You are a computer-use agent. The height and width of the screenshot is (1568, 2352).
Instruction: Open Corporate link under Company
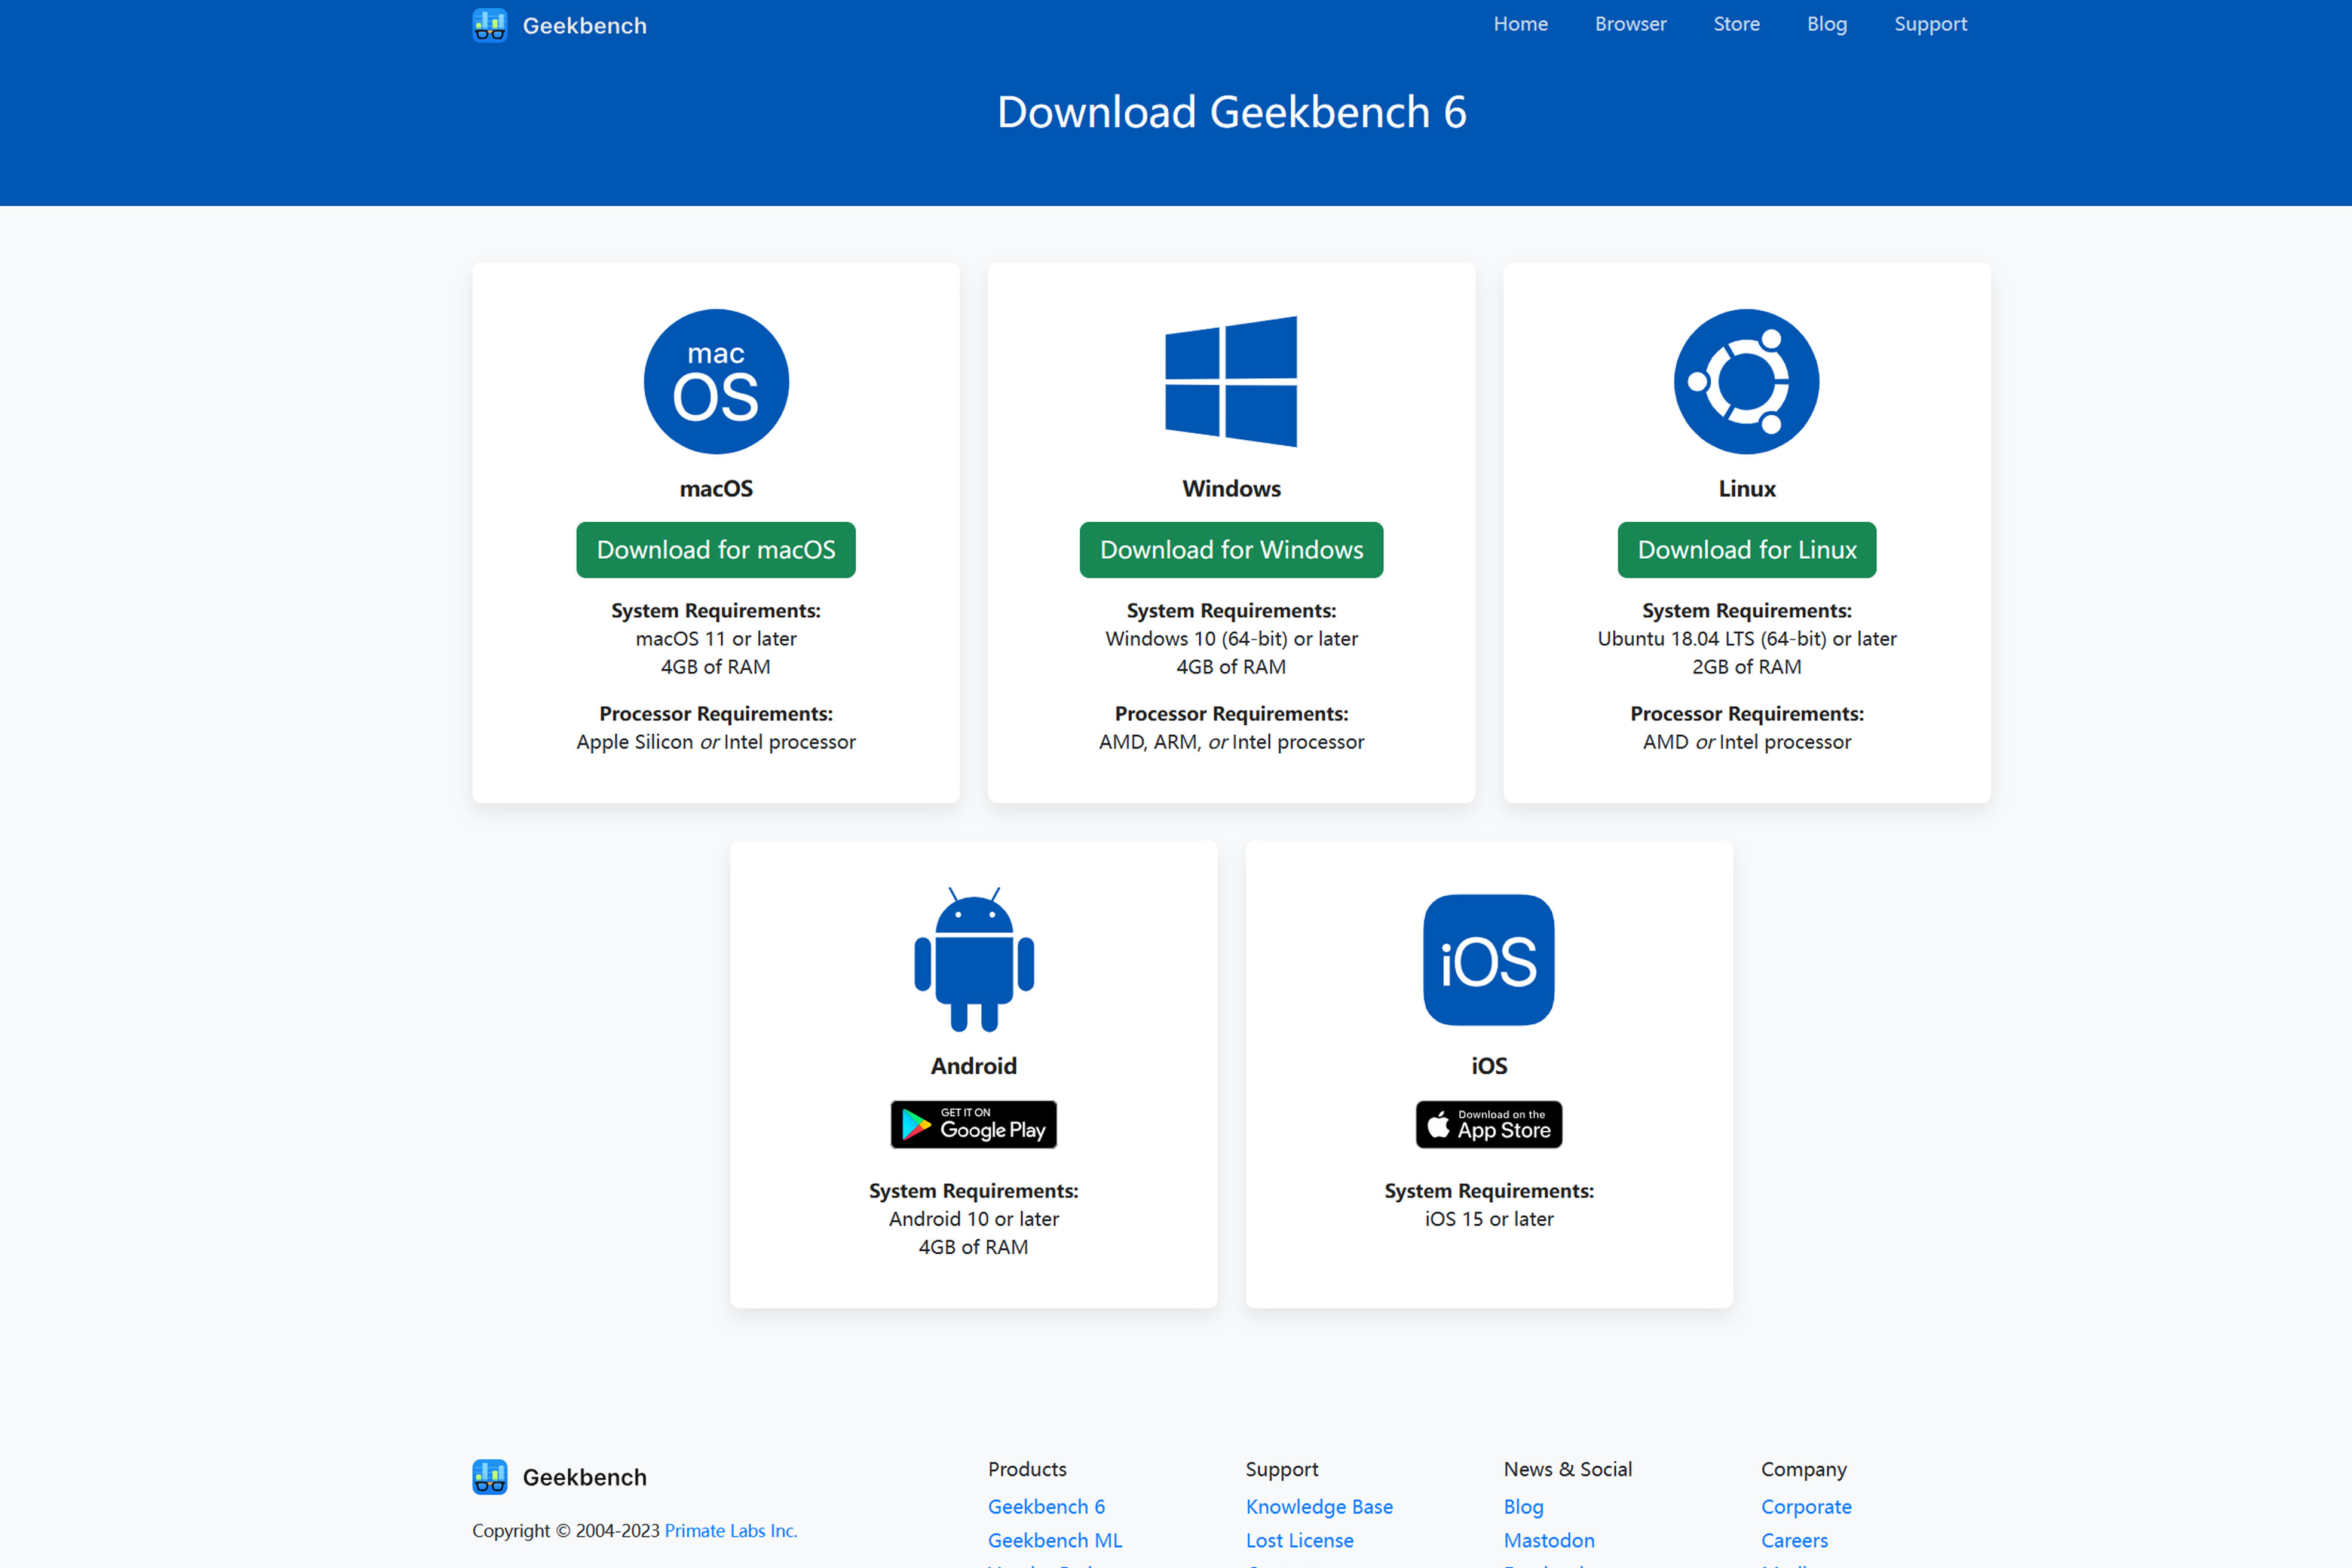tap(1807, 1507)
